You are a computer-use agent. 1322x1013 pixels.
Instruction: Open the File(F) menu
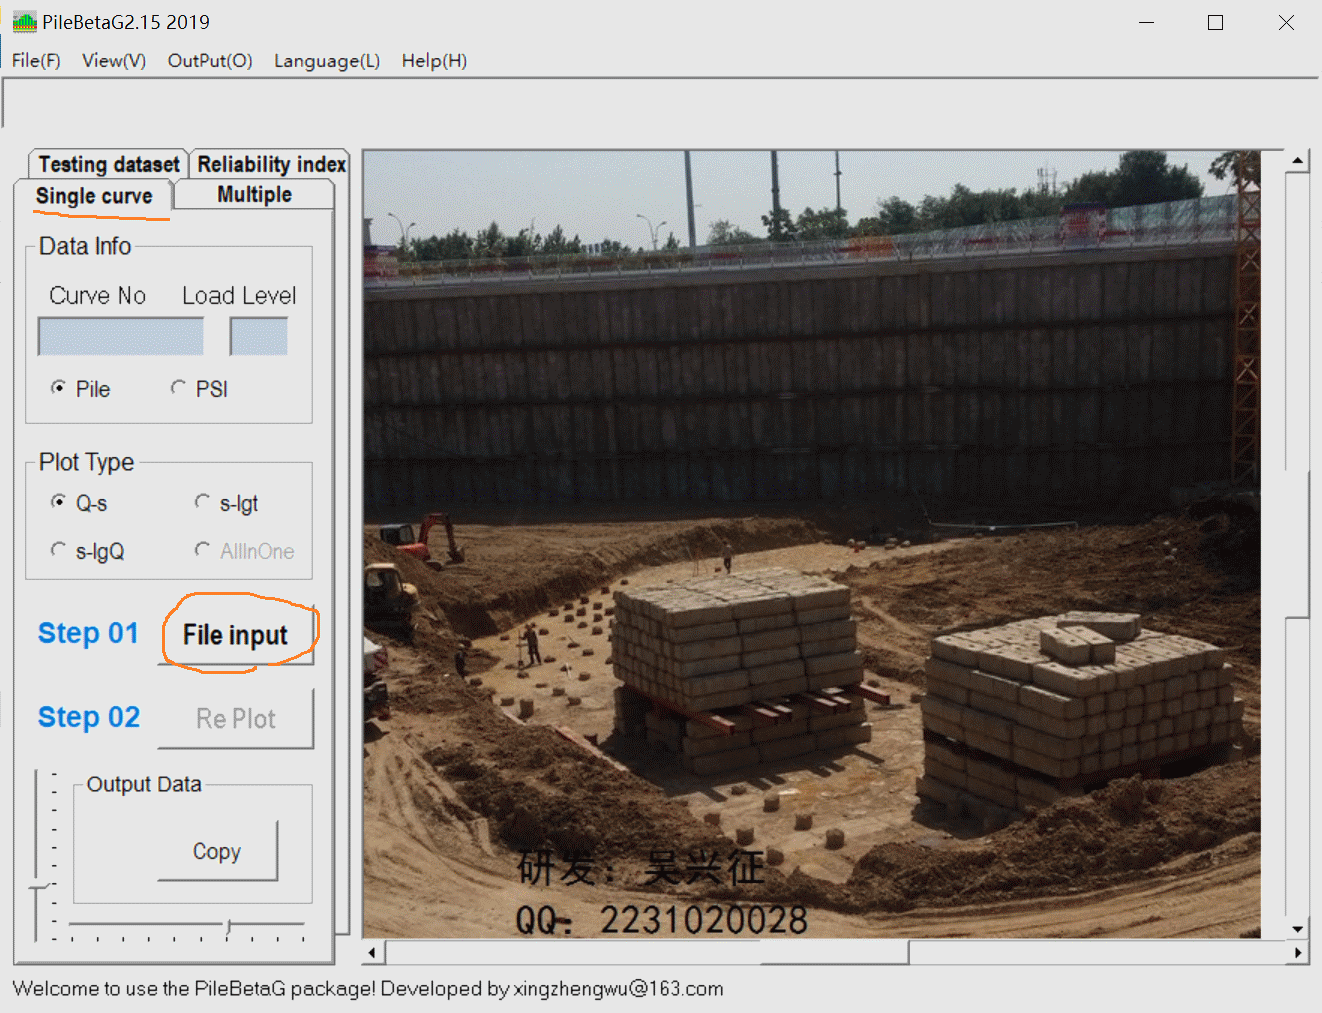click(x=36, y=61)
